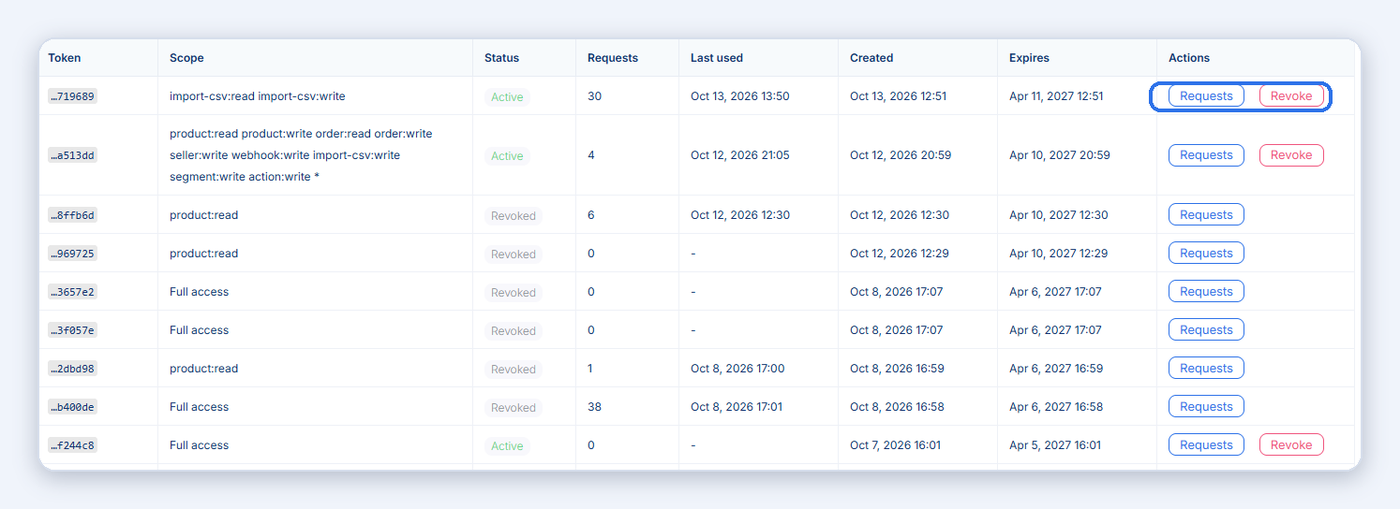Click expiry 'Apr 6, 2027 16:59'
The height and width of the screenshot is (509, 1400).
point(1056,368)
